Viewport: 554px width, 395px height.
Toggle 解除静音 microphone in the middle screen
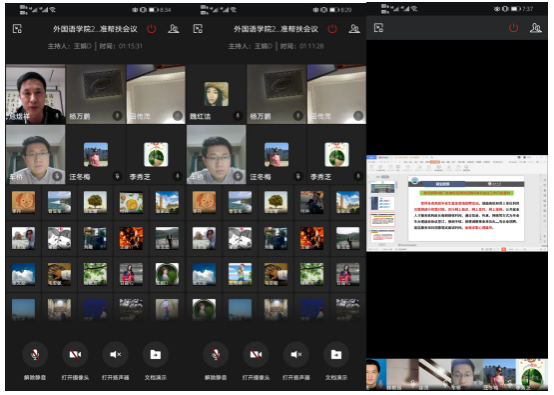[x=216, y=354]
